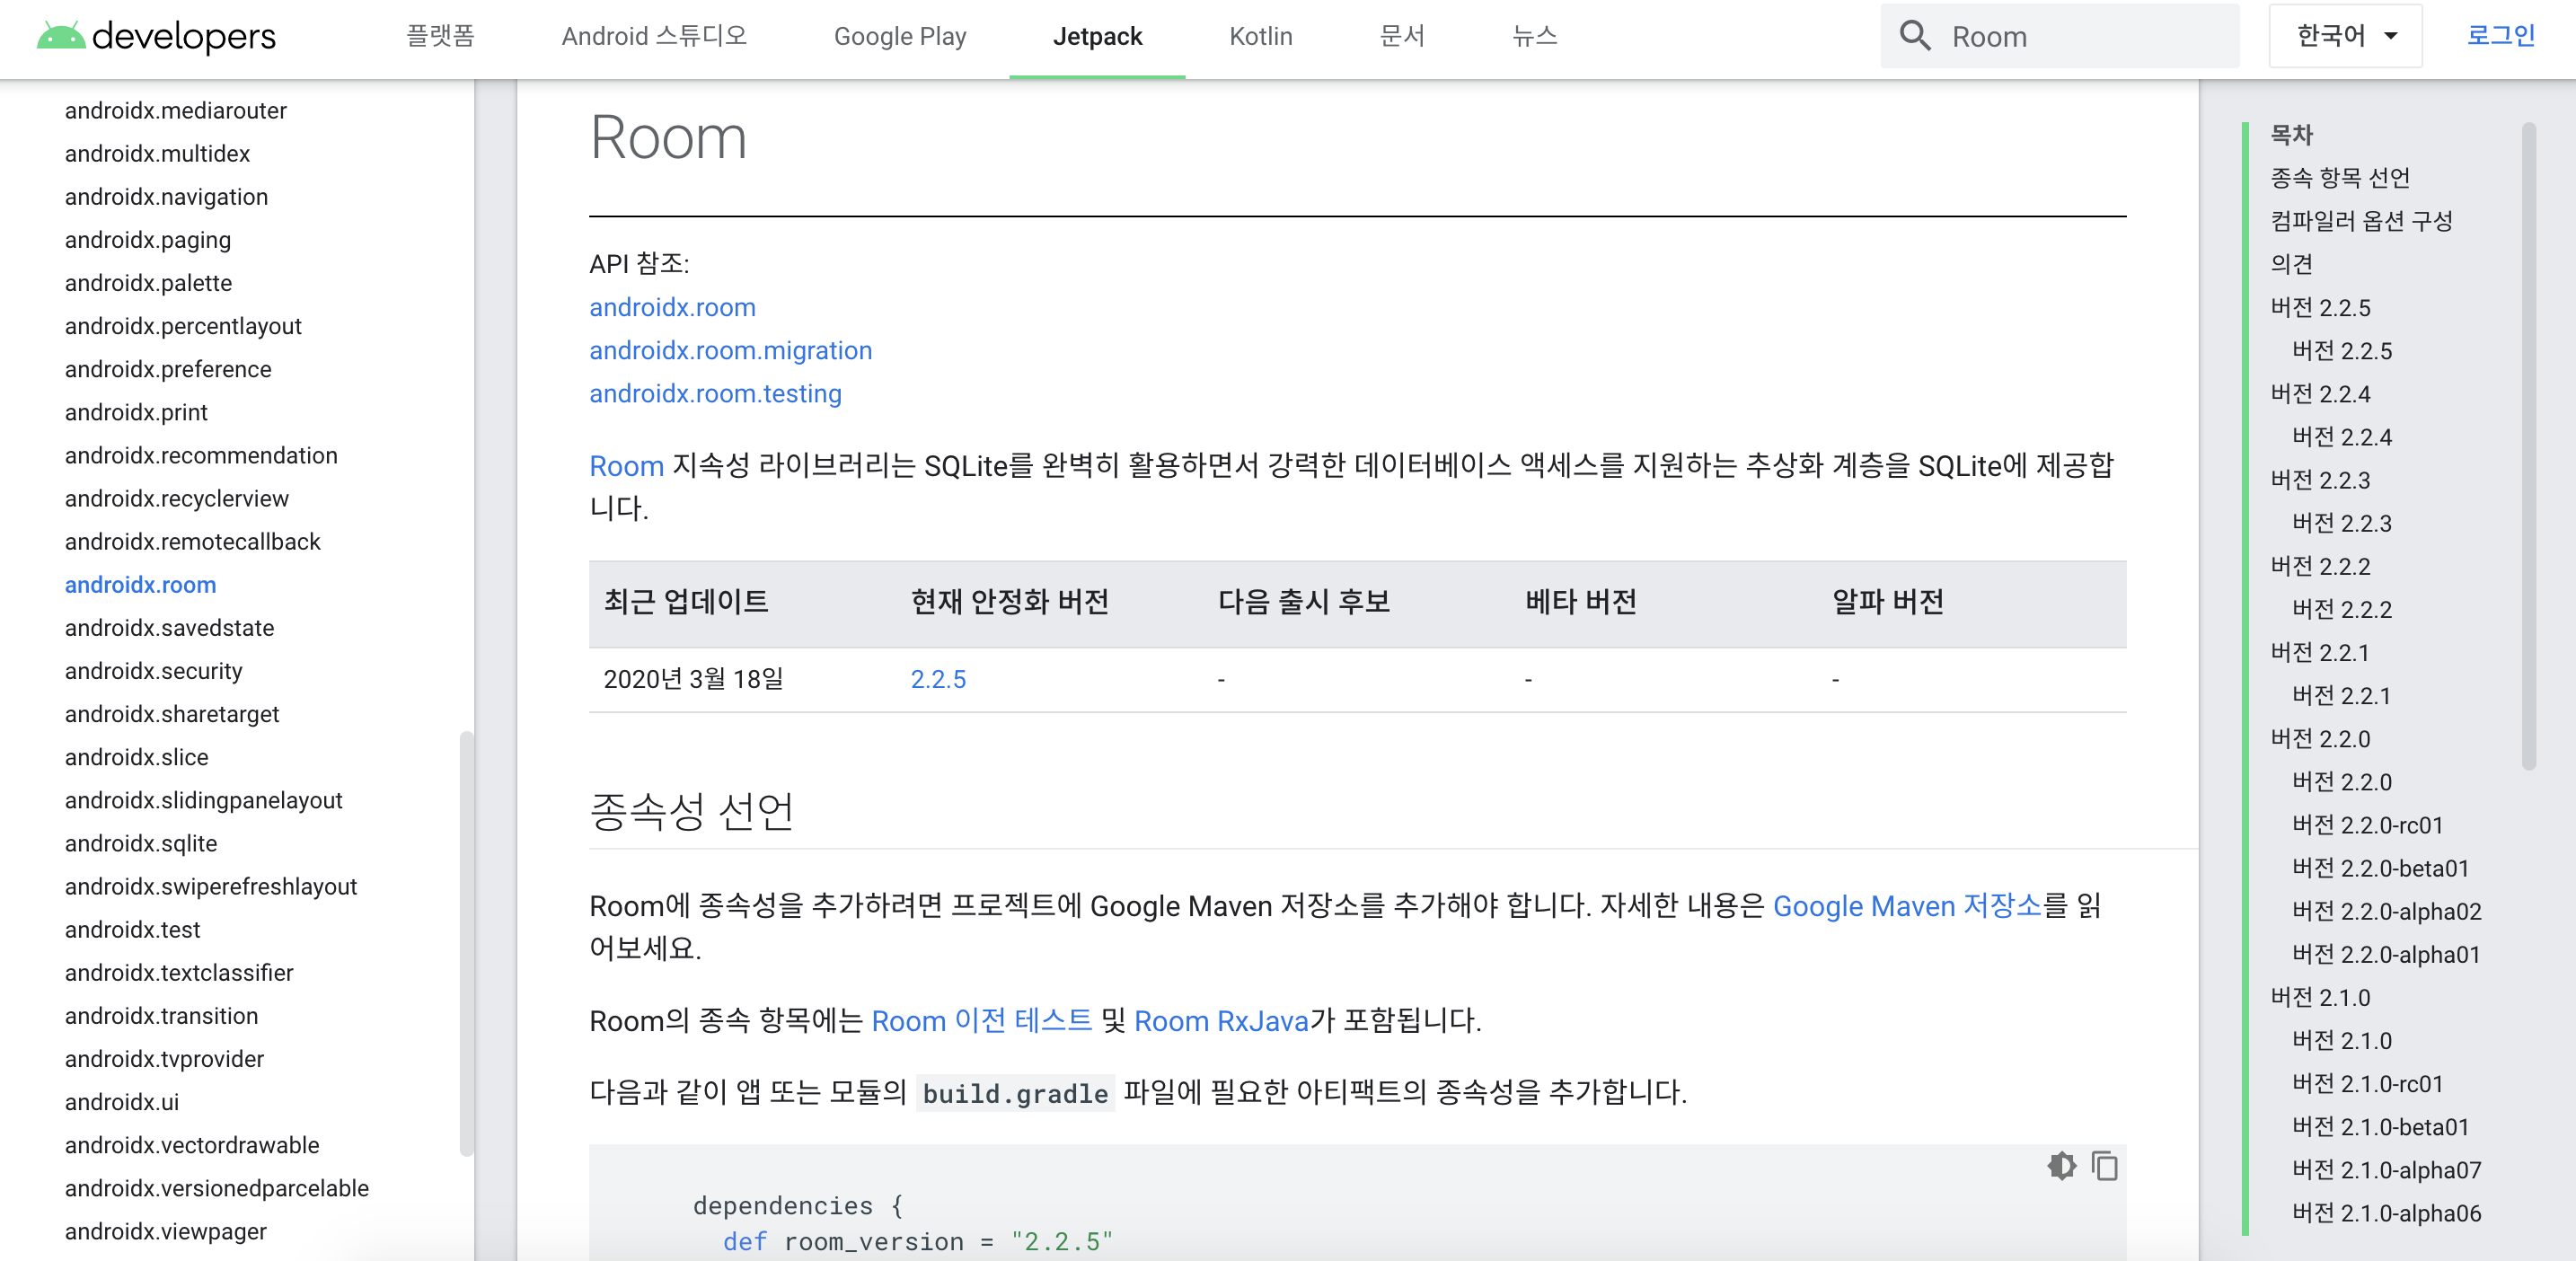Jump to 버전 2.2.0-rc01 in contents
The width and height of the screenshot is (2576, 1261).
click(x=2366, y=825)
